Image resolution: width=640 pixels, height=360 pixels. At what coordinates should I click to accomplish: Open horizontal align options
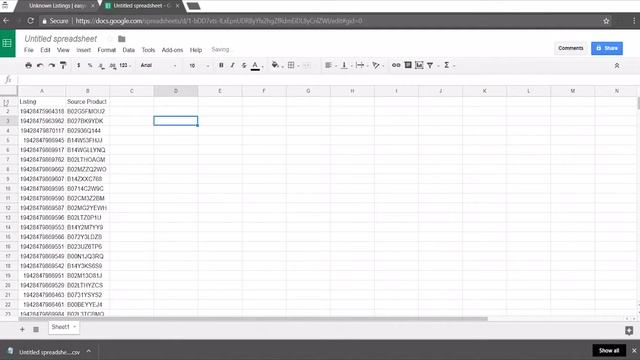pyautogui.click(x=328, y=65)
